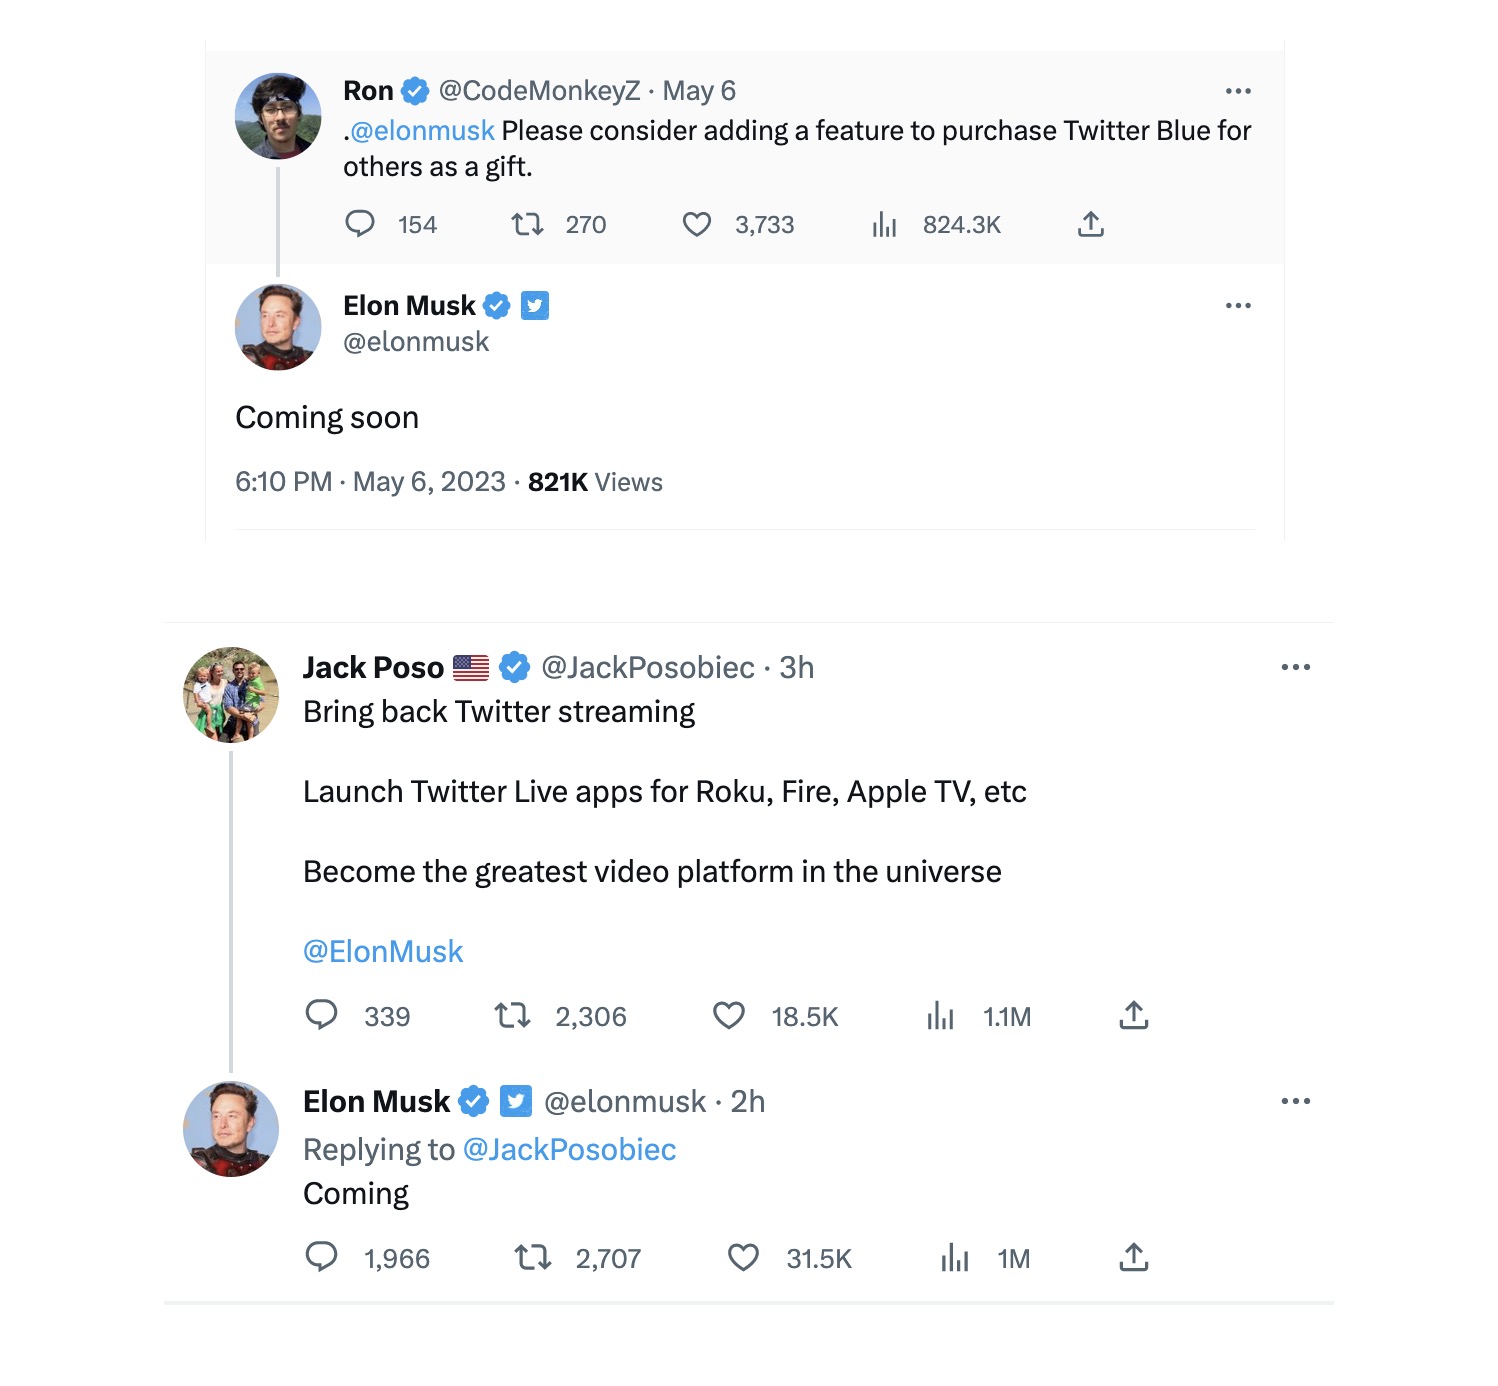Like Ron's Twitter Blue gift tweet
1498x1386 pixels.
pos(698,224)
